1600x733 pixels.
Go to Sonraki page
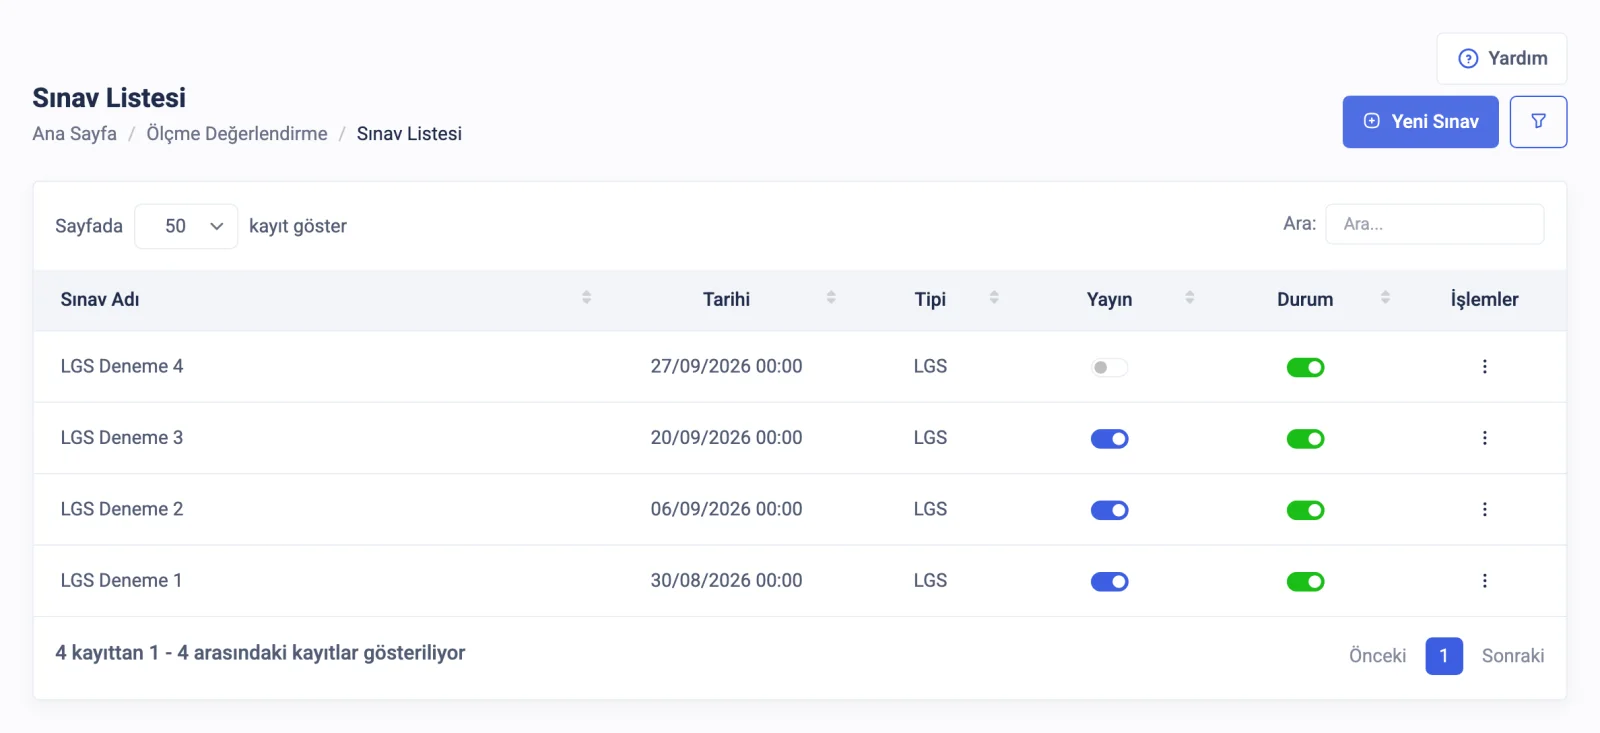pos(1513,656)
